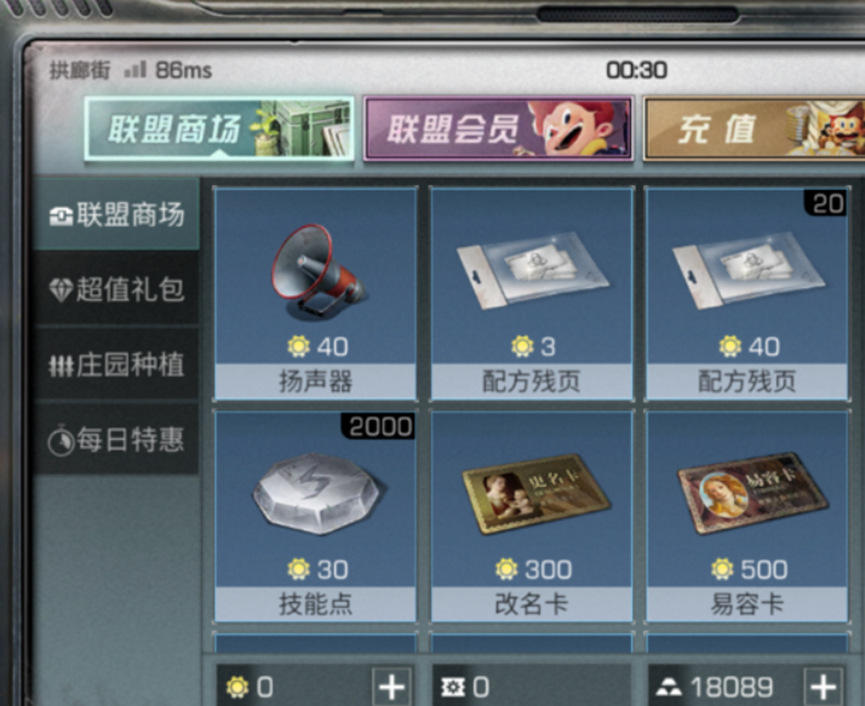Add gold bars with the plus button
This screenshot has width=865, height=706.
coord(823,687)
